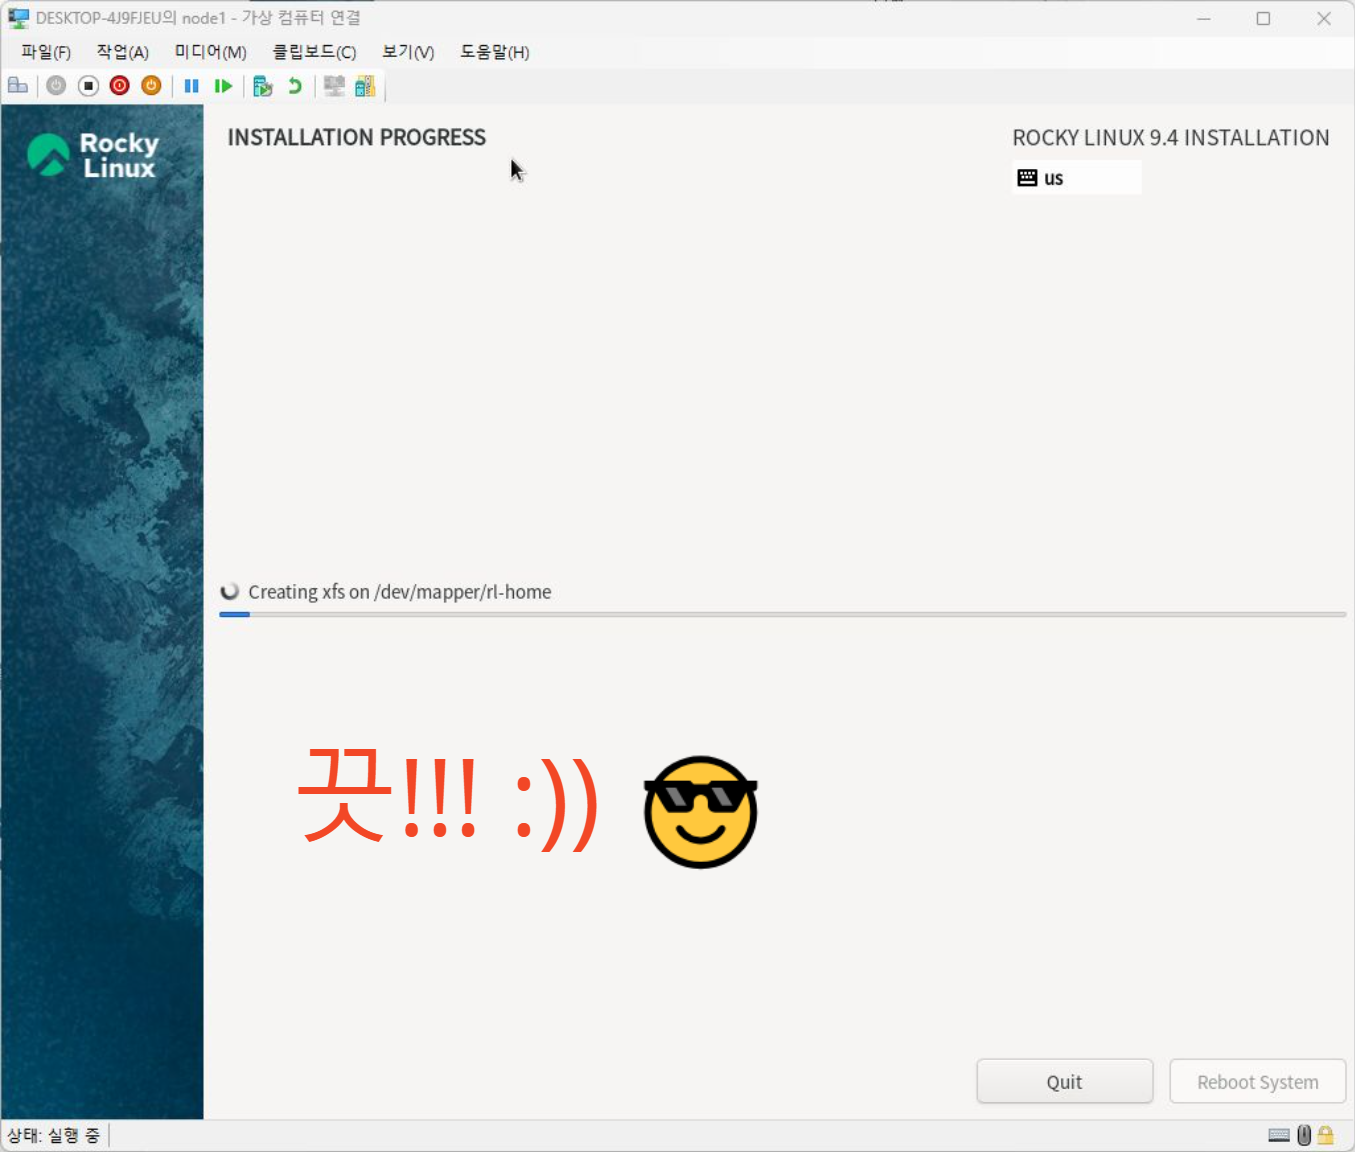This screenshot has height=1152, width=1355.
Task: Click the green Reset play icon
Action: click(223, 86)
